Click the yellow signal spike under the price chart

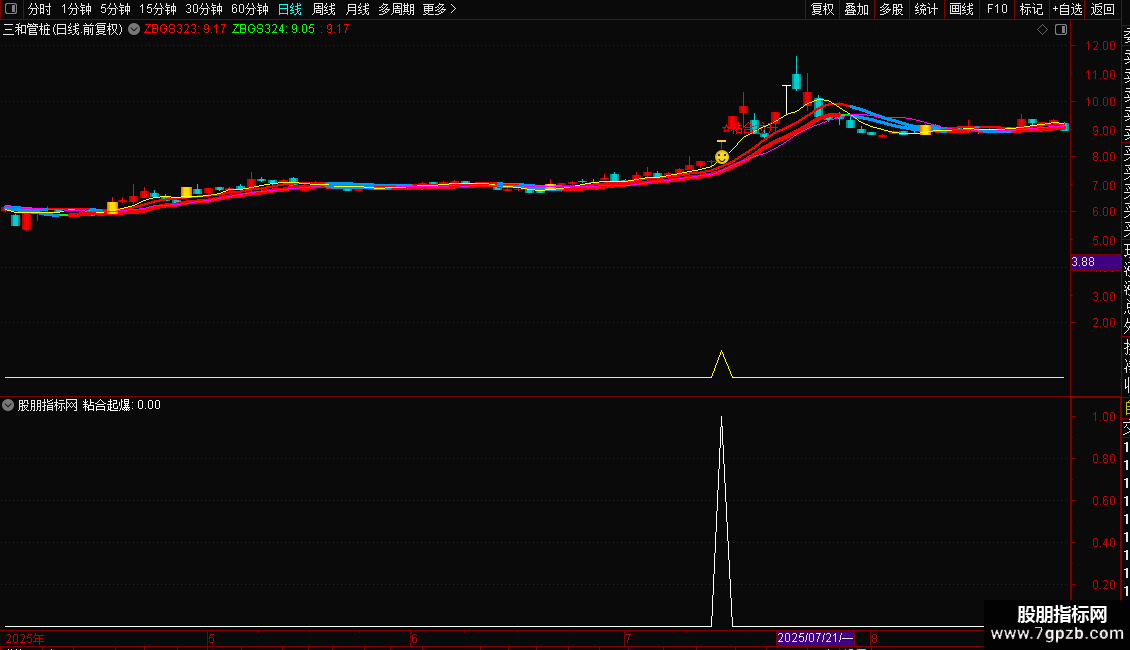(721, 363)
